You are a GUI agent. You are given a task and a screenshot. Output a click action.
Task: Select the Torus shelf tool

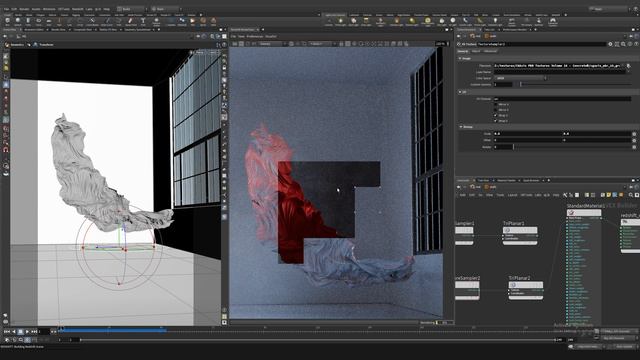point(38,21)
